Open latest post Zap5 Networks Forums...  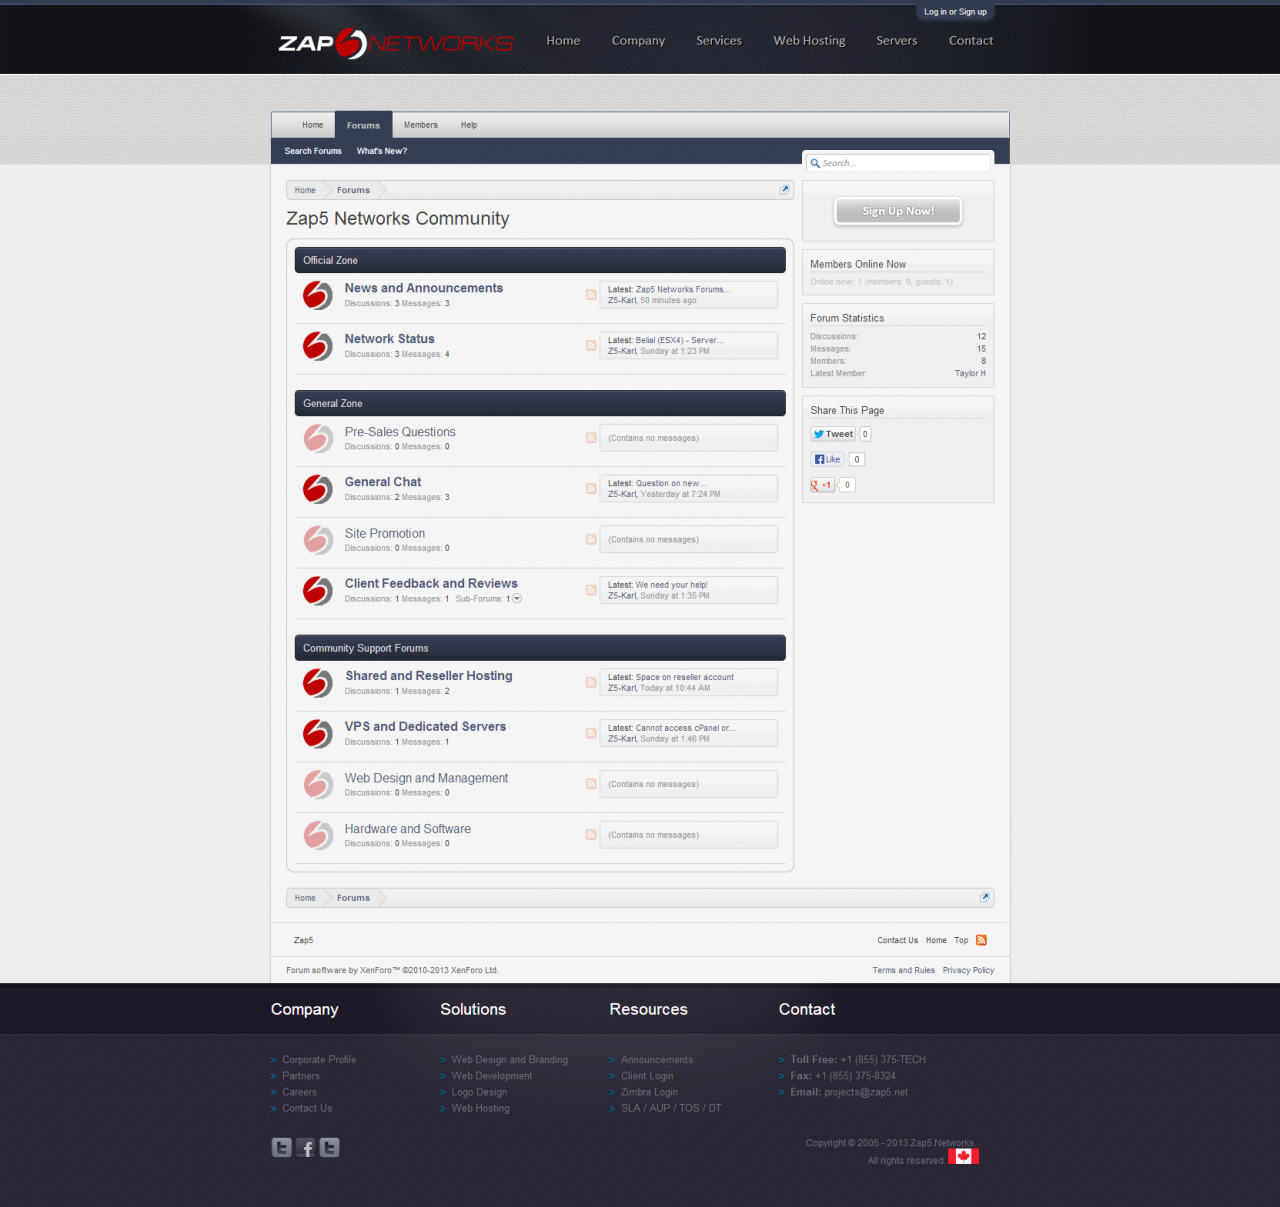coord(683,289)
